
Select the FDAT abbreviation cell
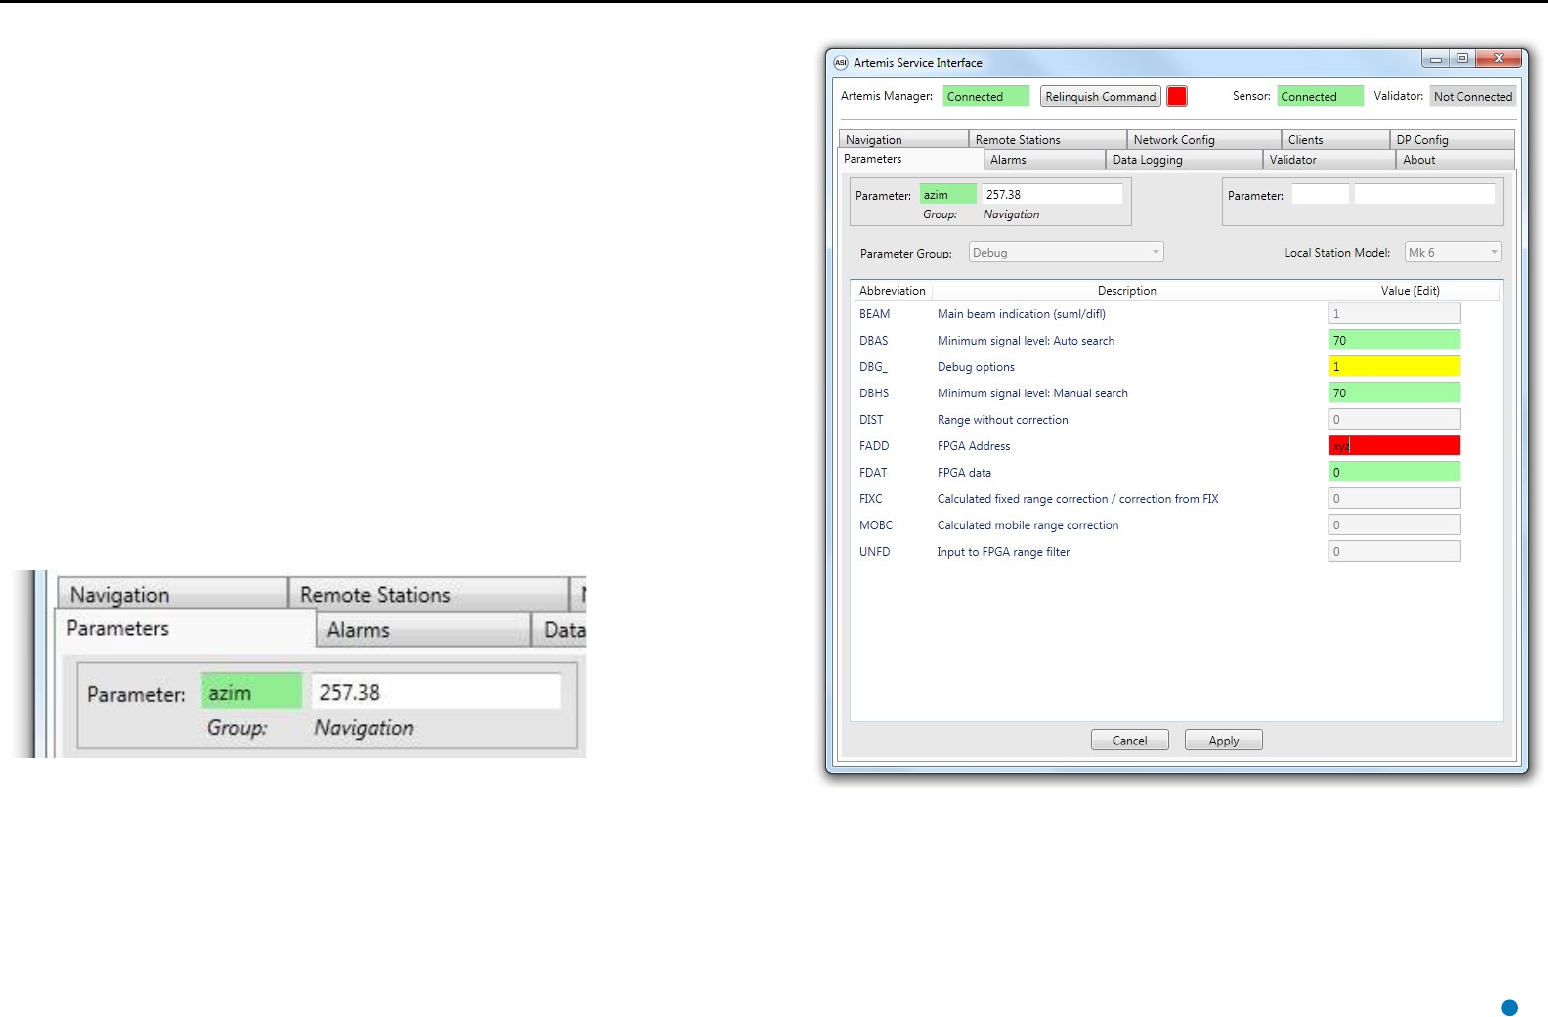[873, 473]
